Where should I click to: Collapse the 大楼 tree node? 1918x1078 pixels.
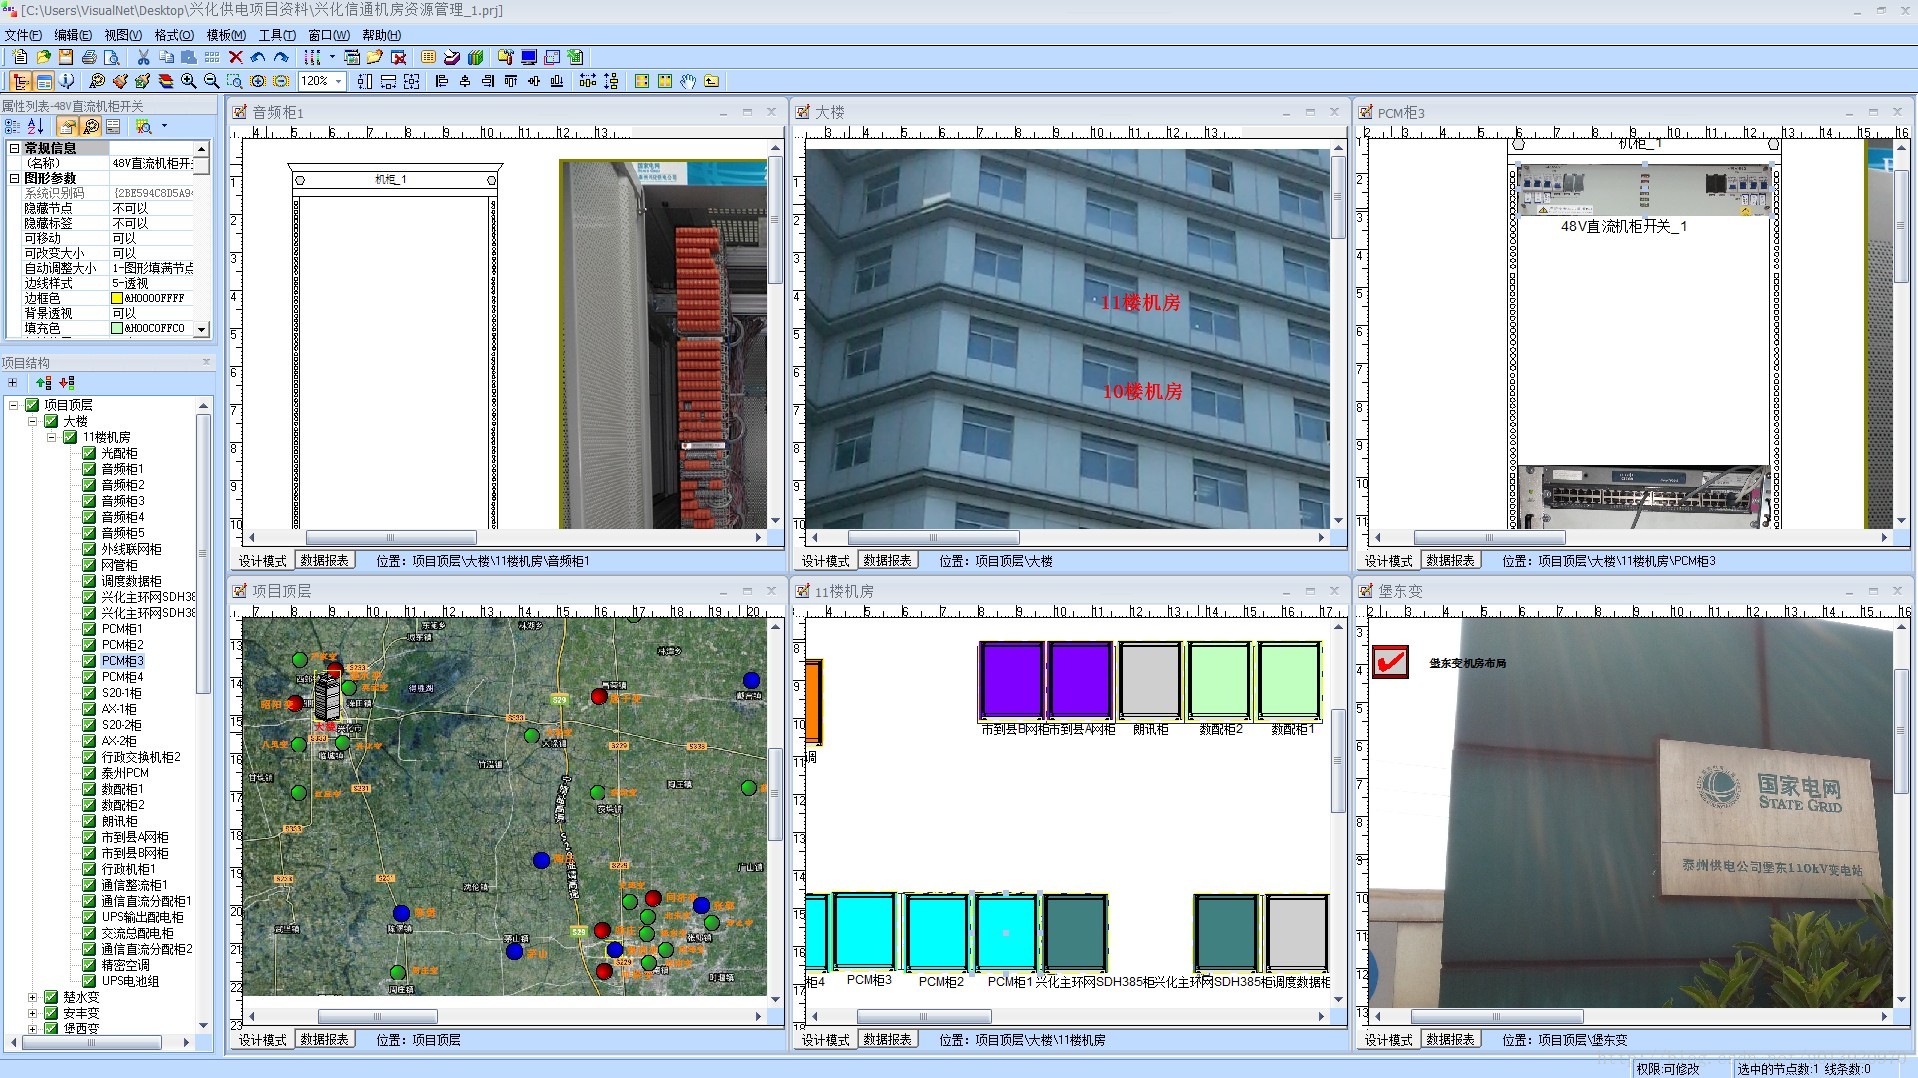coord(32,421)
